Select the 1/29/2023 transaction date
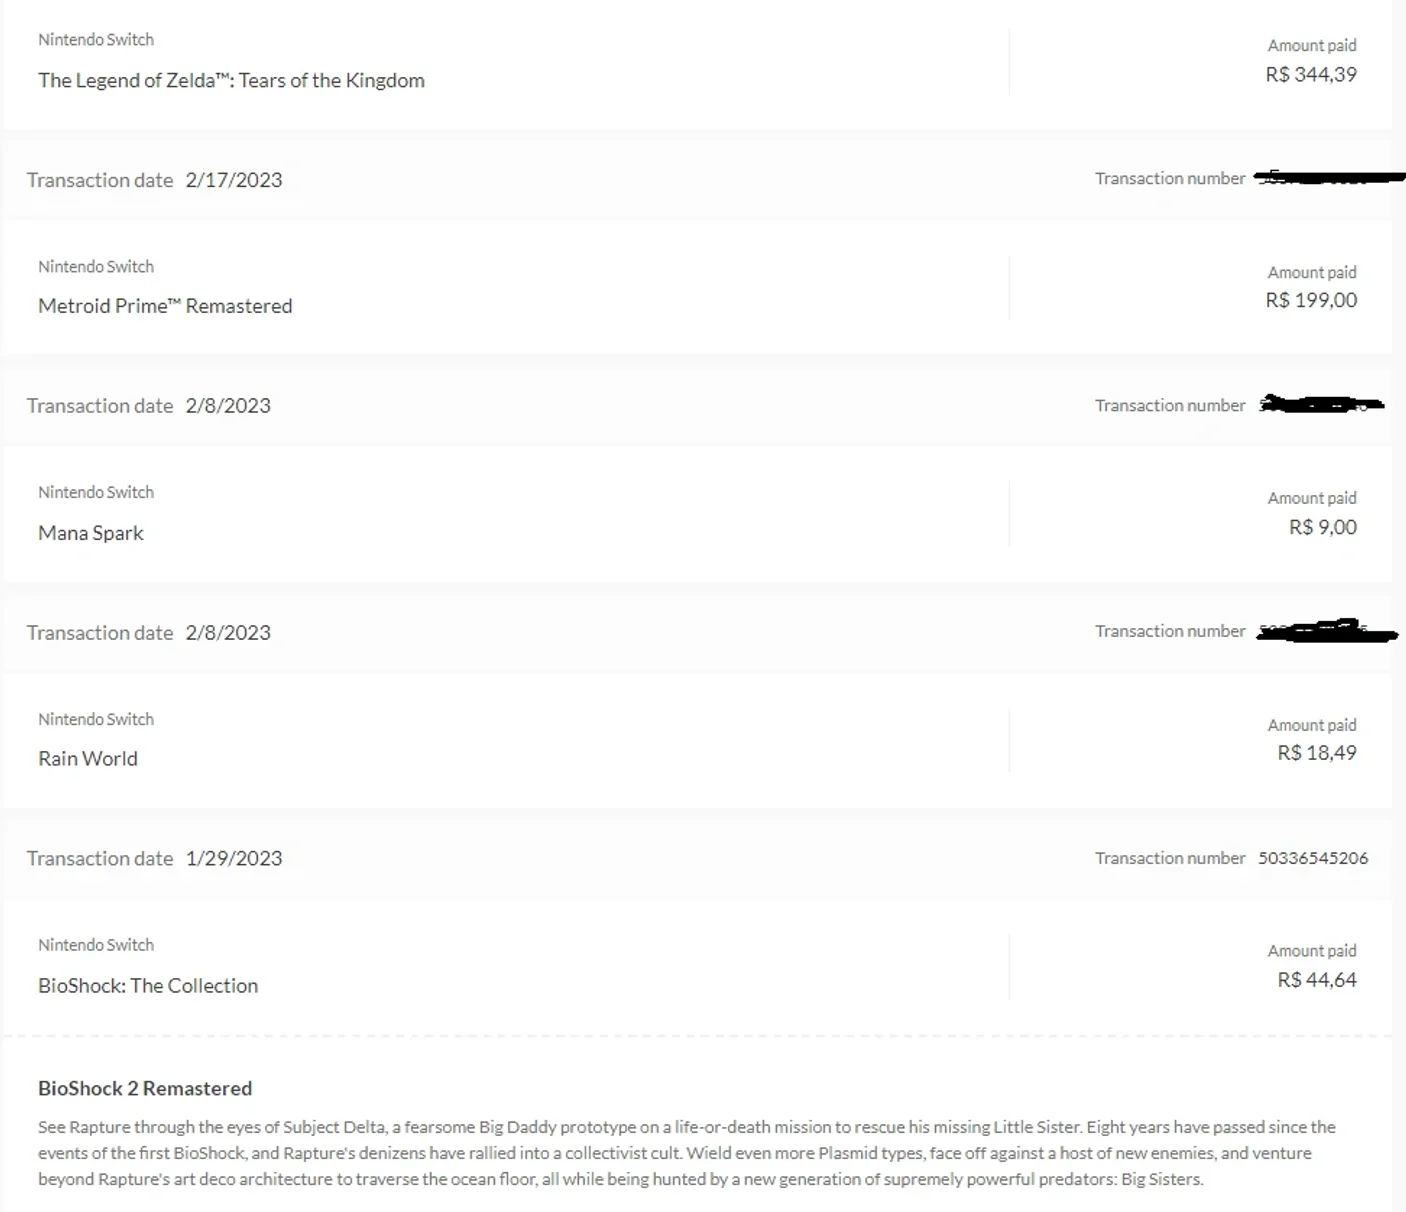The image size is (1406, 1212). [234, 858]
